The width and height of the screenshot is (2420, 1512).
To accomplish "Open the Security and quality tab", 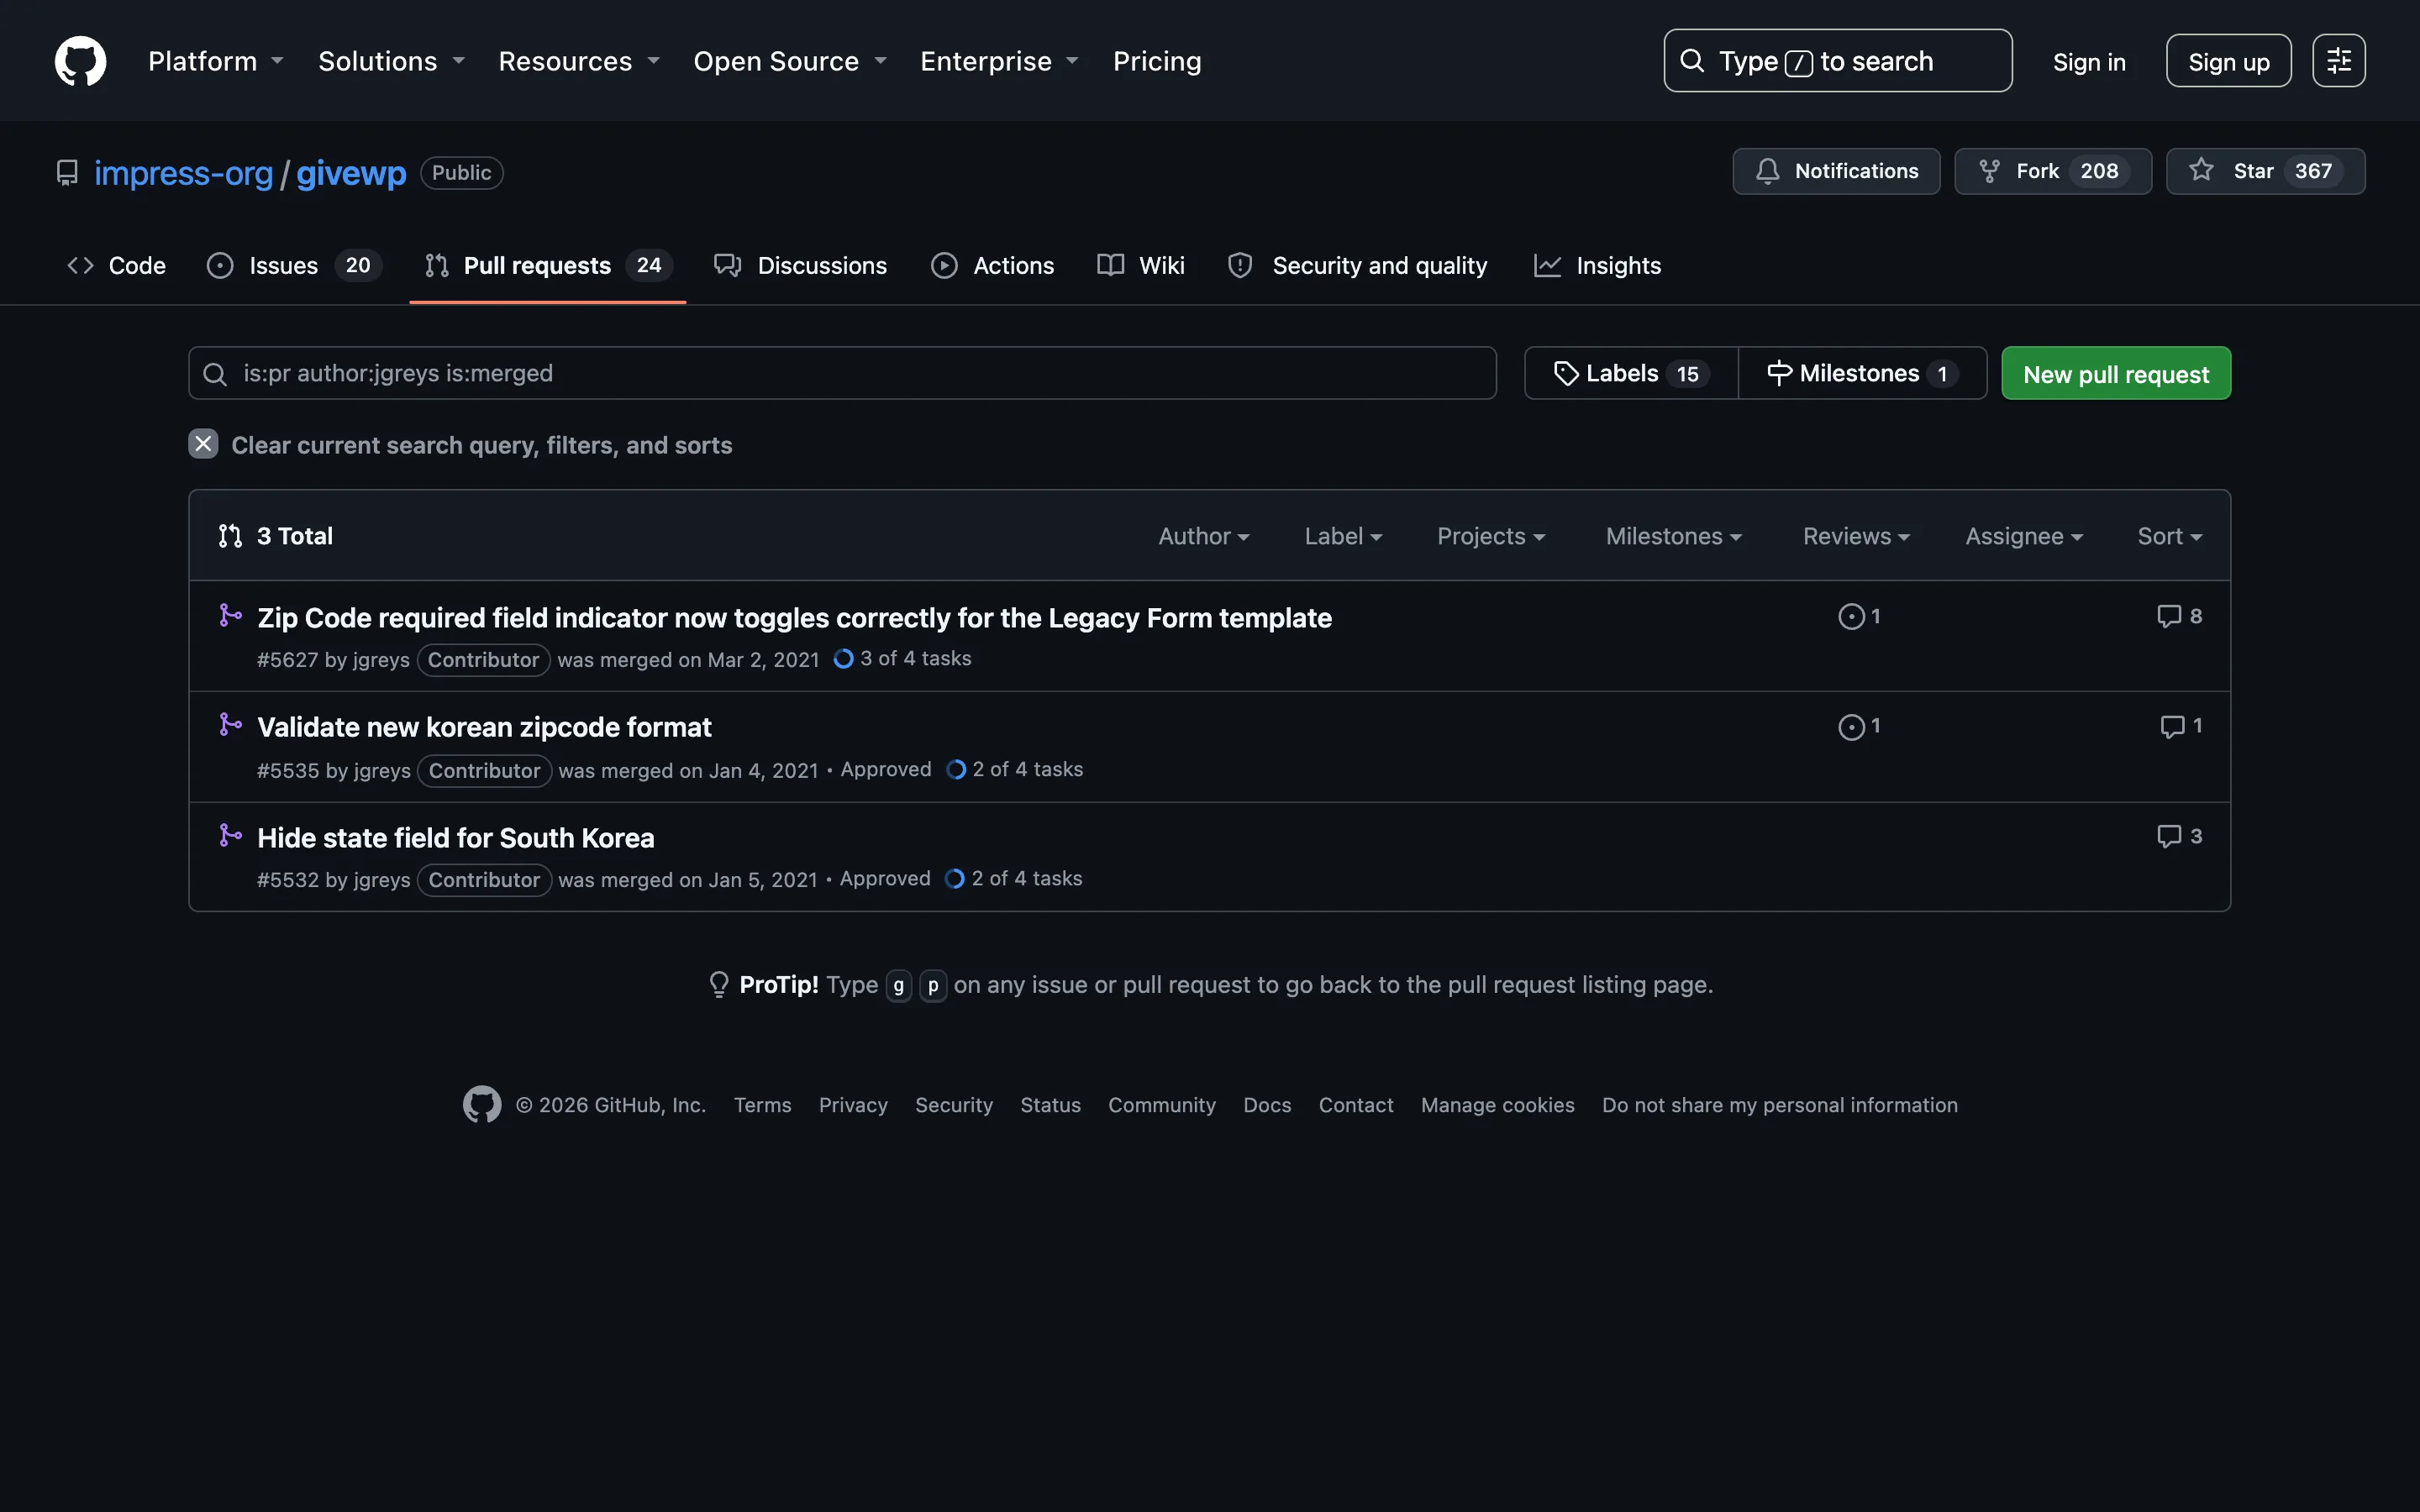I will click(1357, 265).
